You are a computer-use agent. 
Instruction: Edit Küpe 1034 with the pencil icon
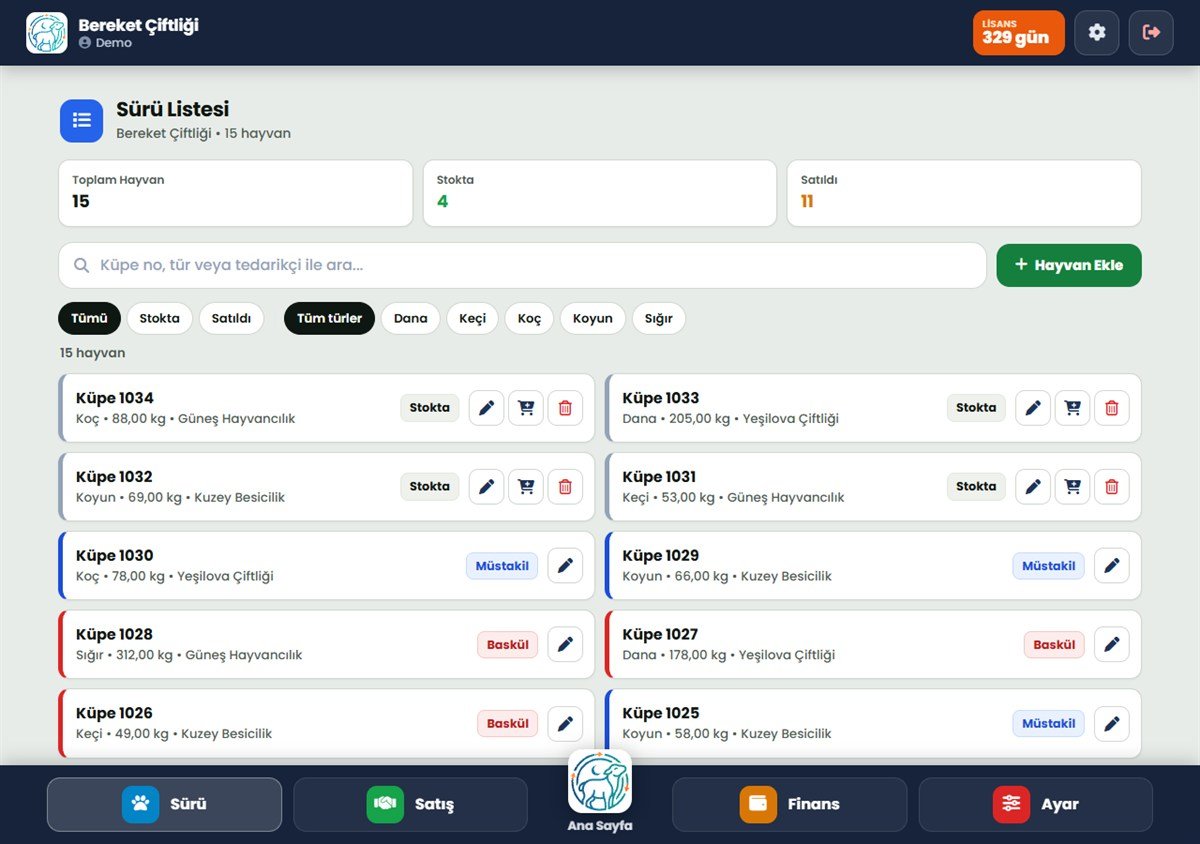[487, 408]
